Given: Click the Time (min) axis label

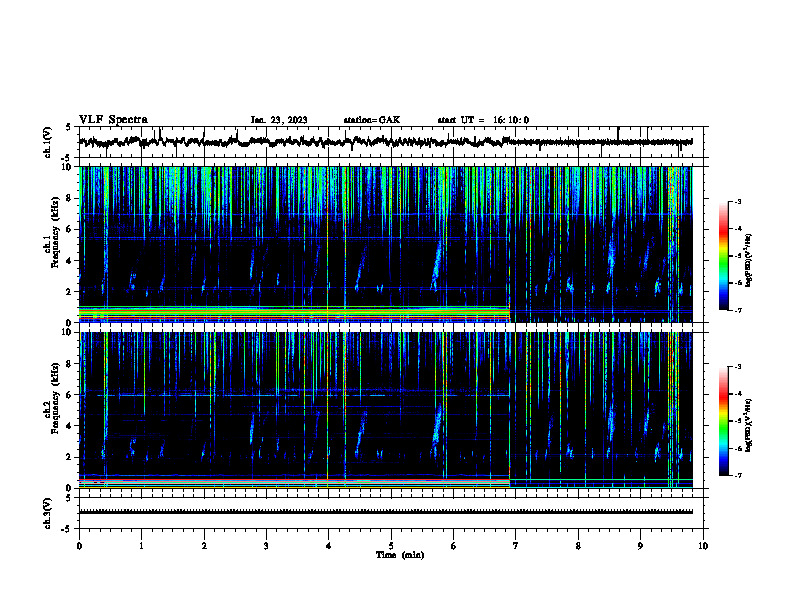Looking at the screenshot, I should pos(400,555).
